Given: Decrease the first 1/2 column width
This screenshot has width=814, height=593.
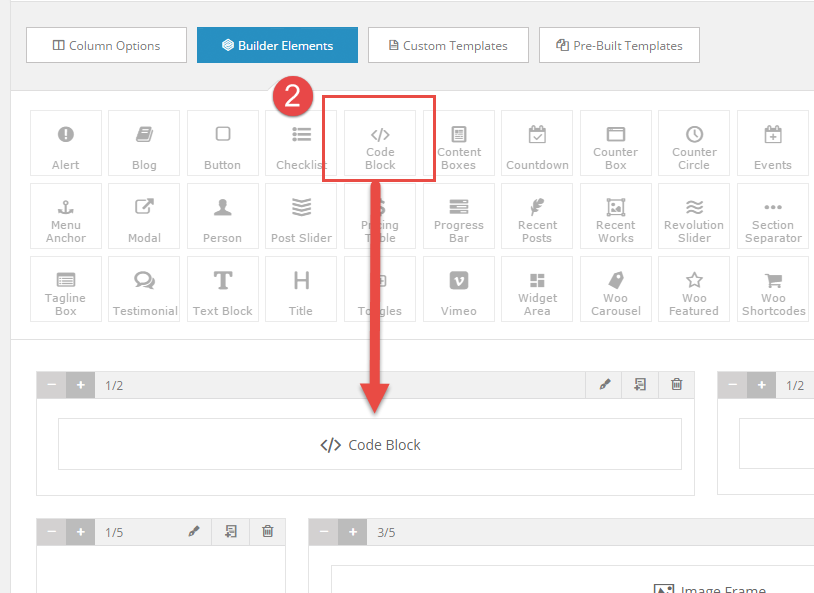Looking at the screenshot, I should tap(52, 385).
